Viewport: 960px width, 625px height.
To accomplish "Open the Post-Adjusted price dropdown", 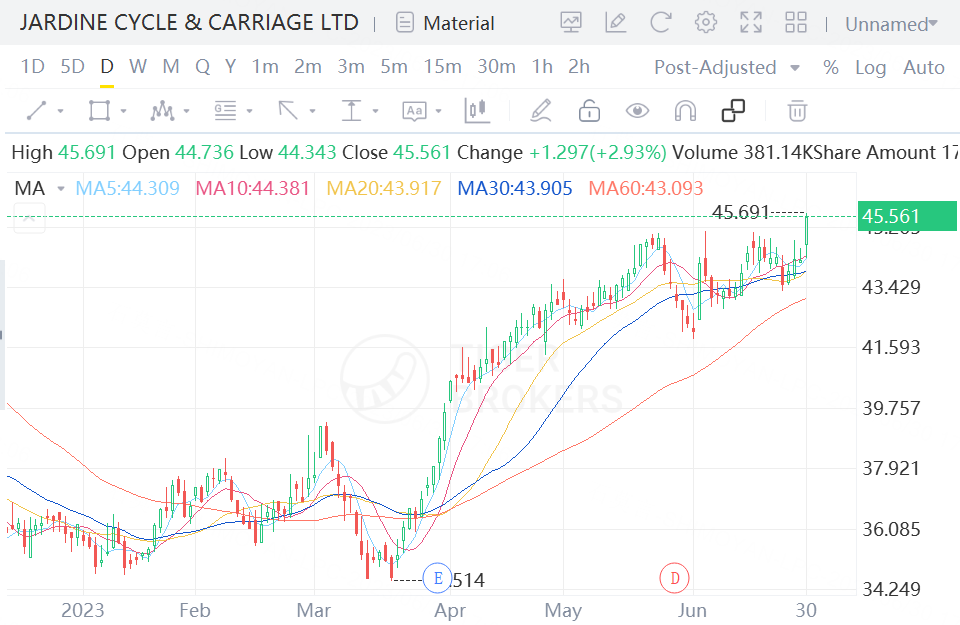I will point(727,67).
